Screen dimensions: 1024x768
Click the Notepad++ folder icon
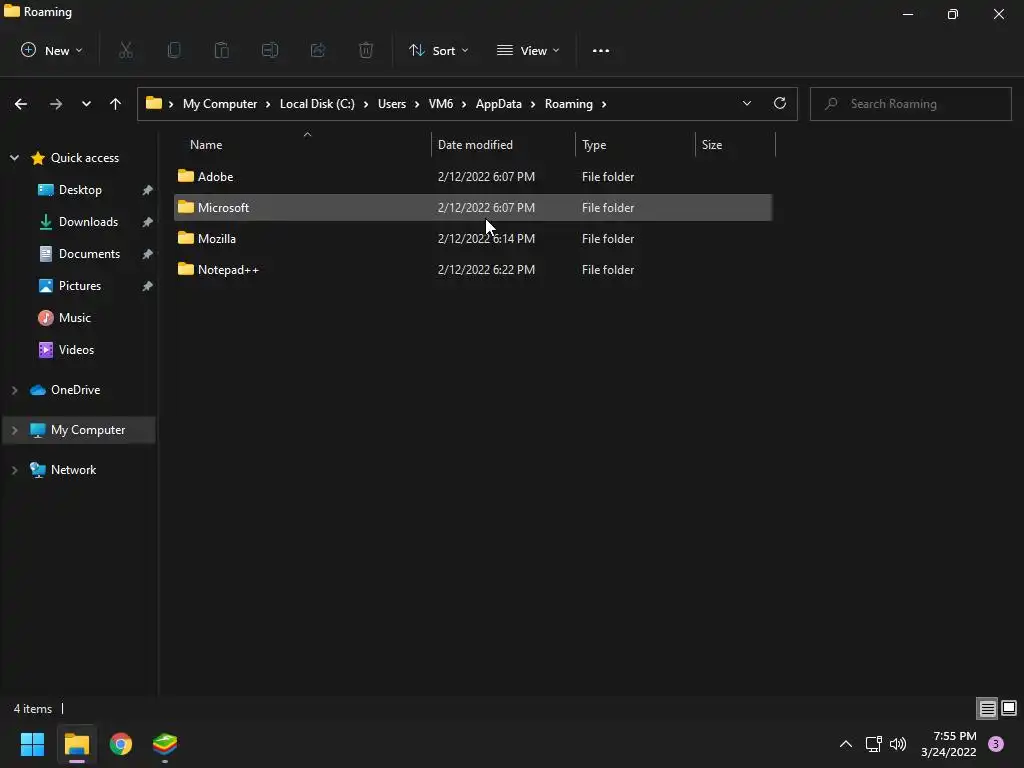tap(186, 269)
